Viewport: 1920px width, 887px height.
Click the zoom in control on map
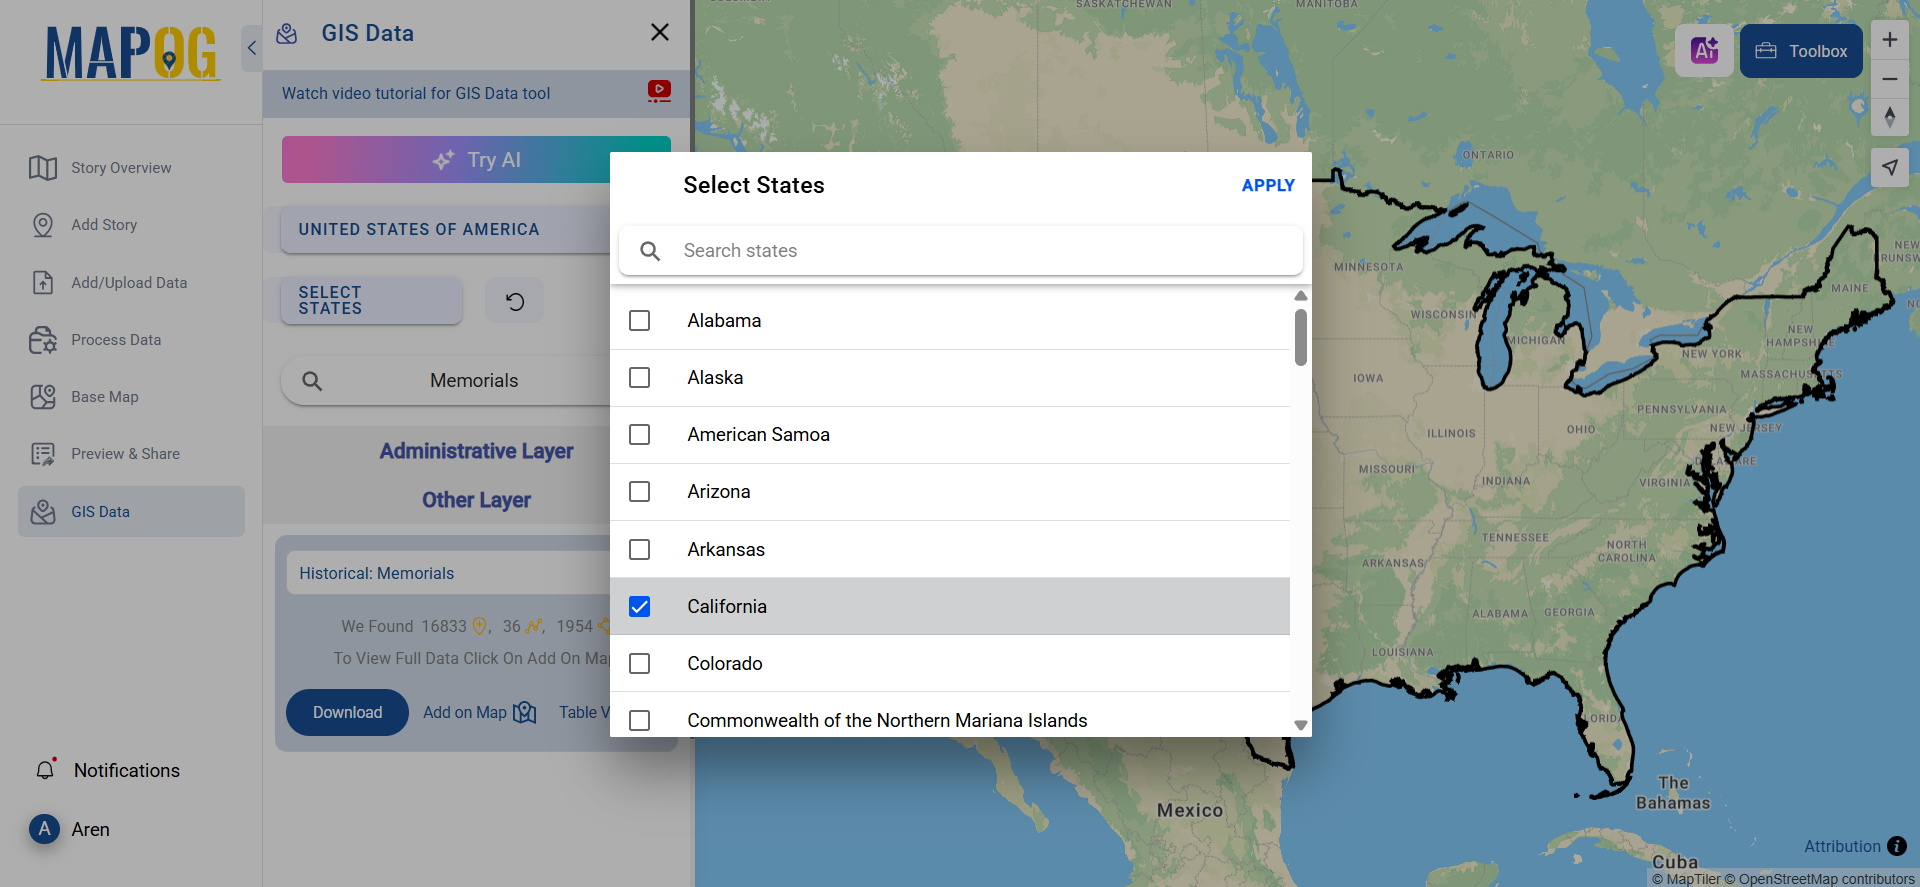[x=1889, y=39]
